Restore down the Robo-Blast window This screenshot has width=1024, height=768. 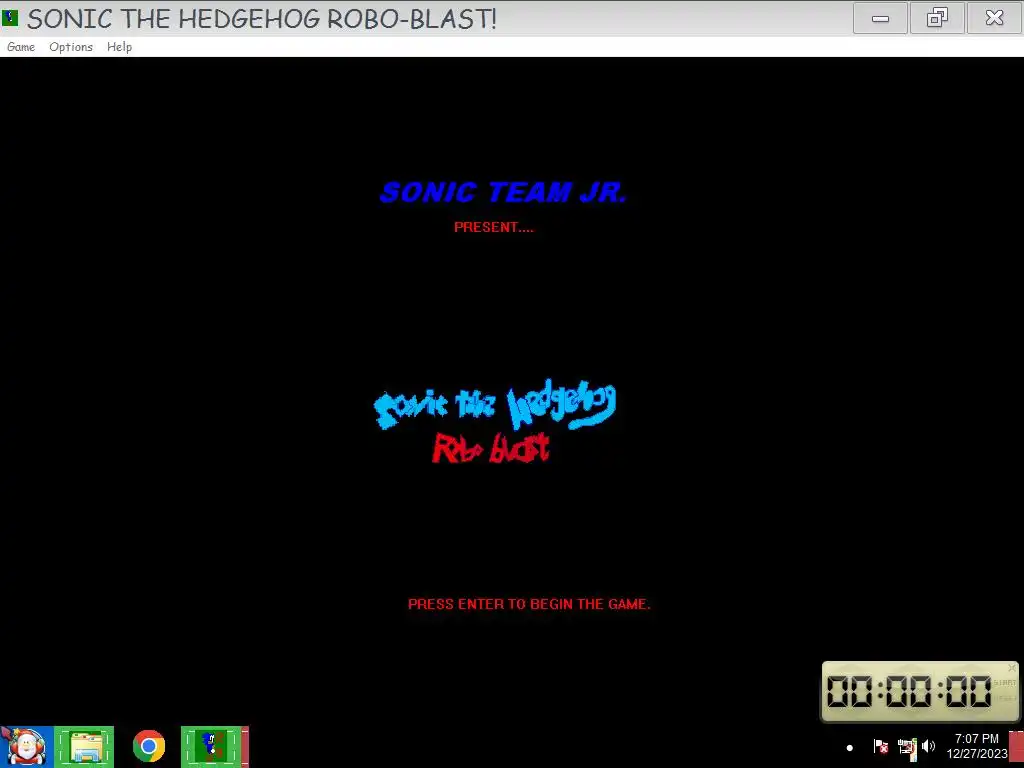[937, 18]
